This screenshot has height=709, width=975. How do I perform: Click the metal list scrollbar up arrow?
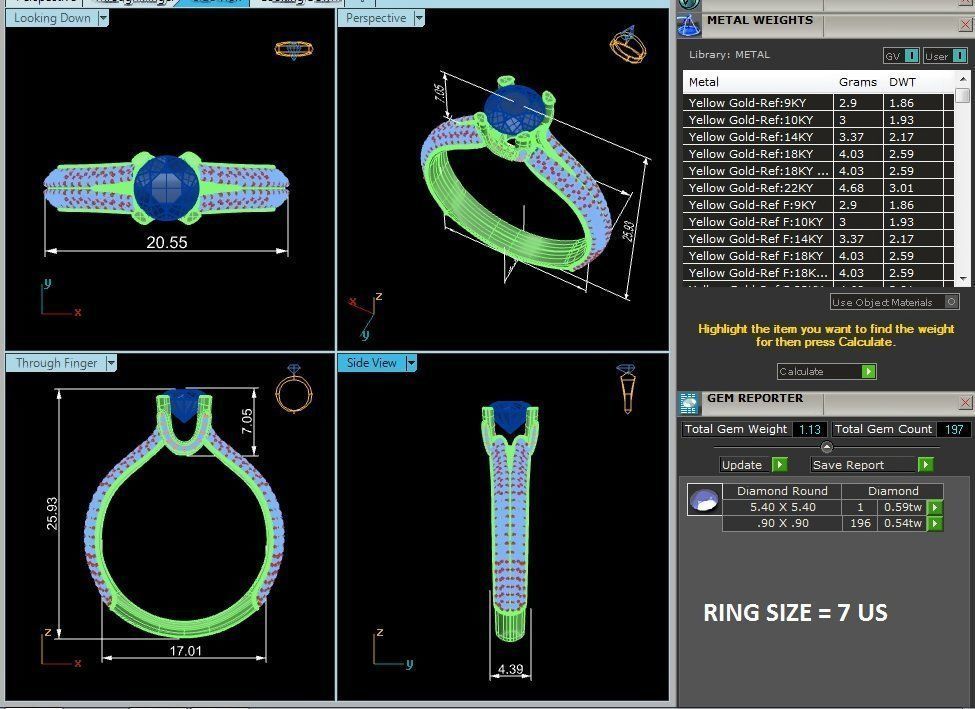coord(963,78)
